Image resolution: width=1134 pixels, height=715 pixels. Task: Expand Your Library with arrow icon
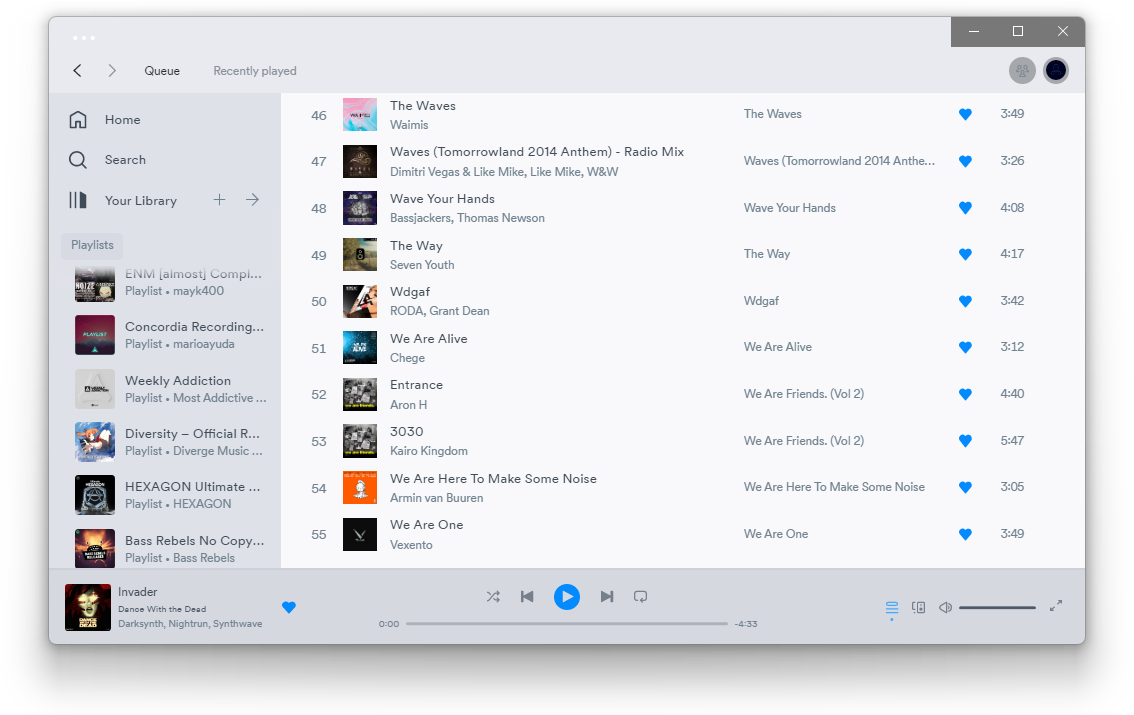[252, 200]
